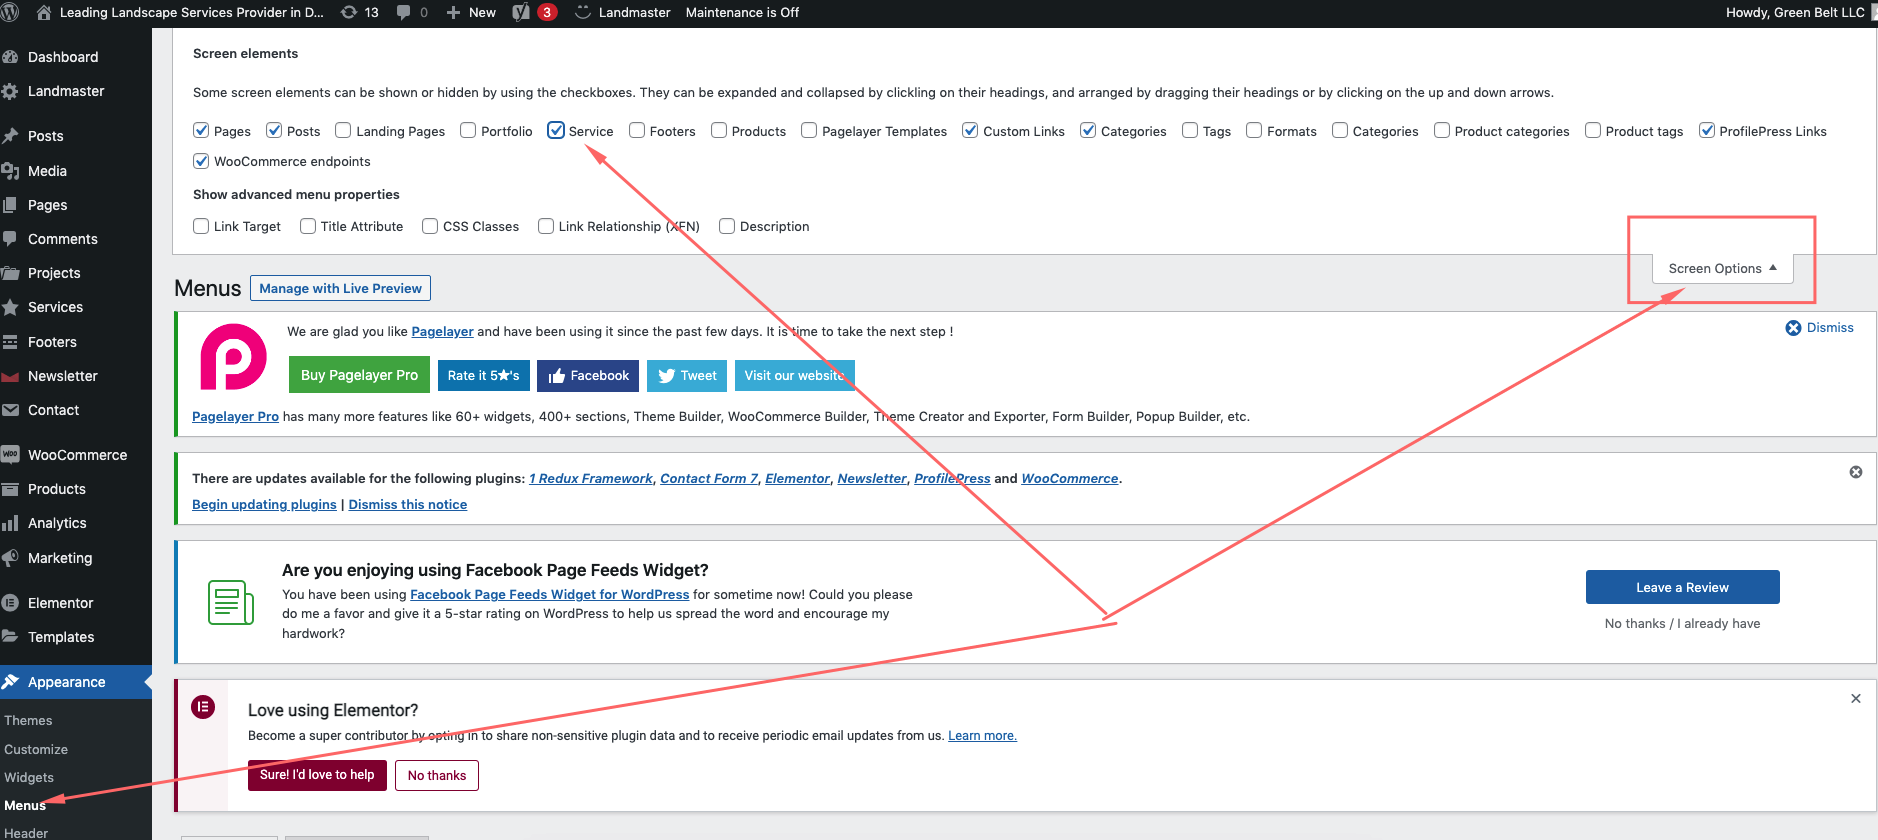This screenshot has height=840, width=1878.
Task: Click the Pages icon in sidebar
Action: coord(10,205)
